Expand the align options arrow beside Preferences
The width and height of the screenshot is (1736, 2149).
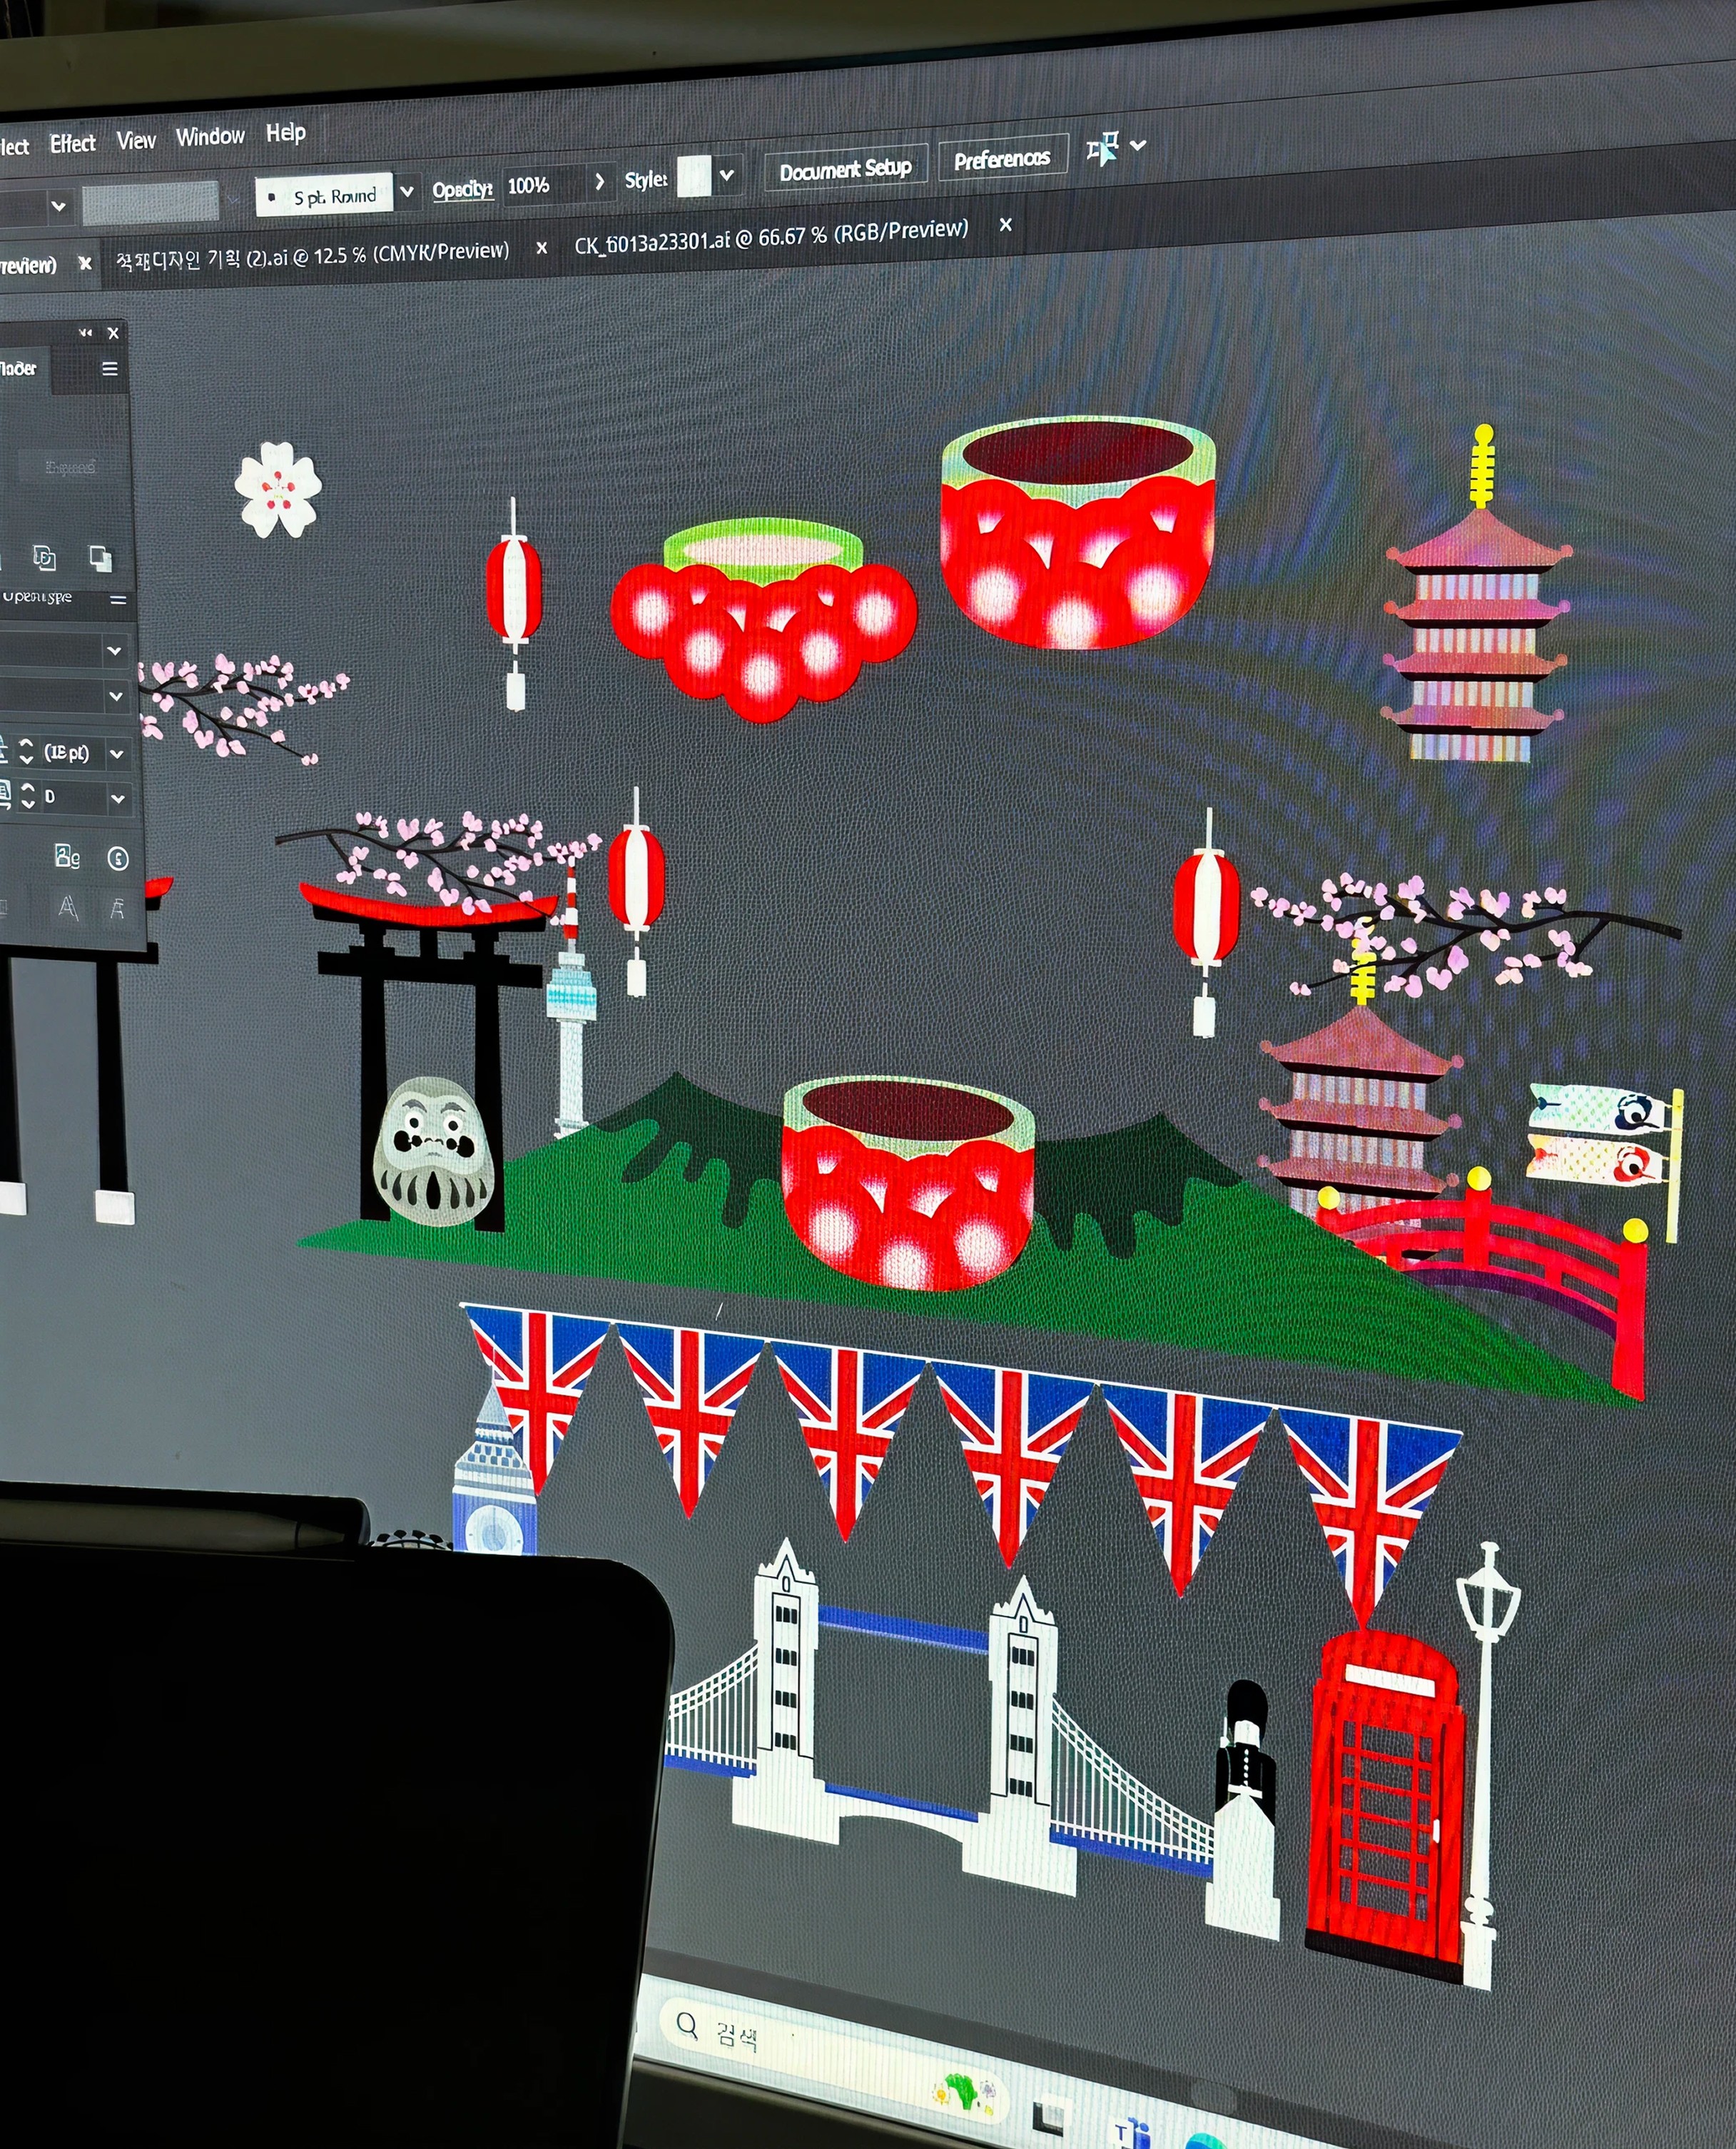(x=1138, y=146)
